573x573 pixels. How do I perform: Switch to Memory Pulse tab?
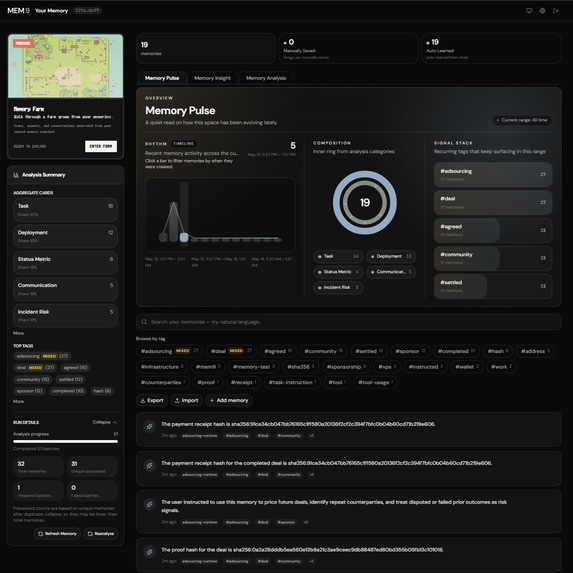[x=162, y=78]
